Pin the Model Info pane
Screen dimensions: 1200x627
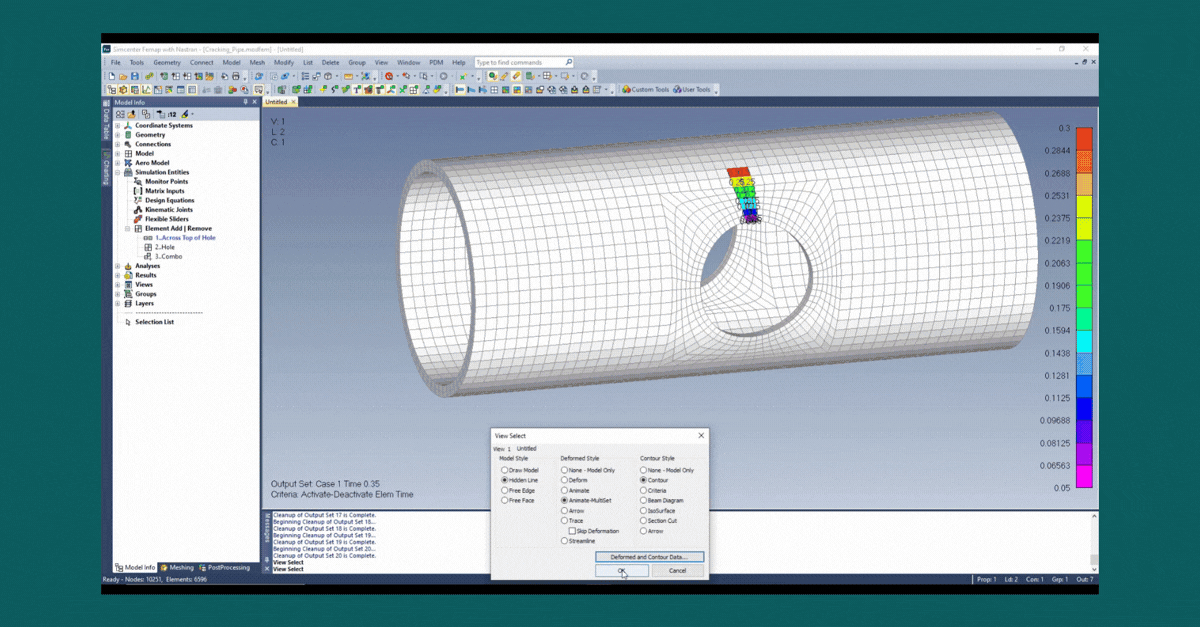(x=245, y=102)
